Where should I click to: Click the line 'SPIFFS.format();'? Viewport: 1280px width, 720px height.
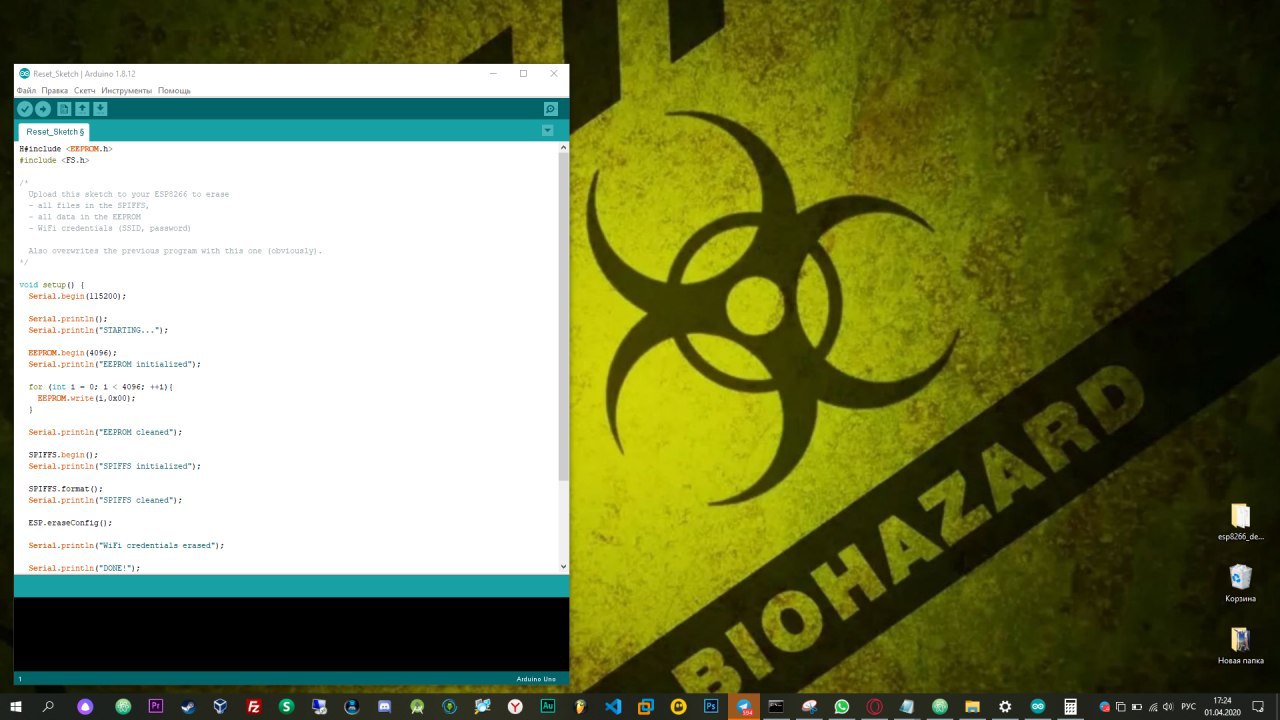(x=65, y=489)
